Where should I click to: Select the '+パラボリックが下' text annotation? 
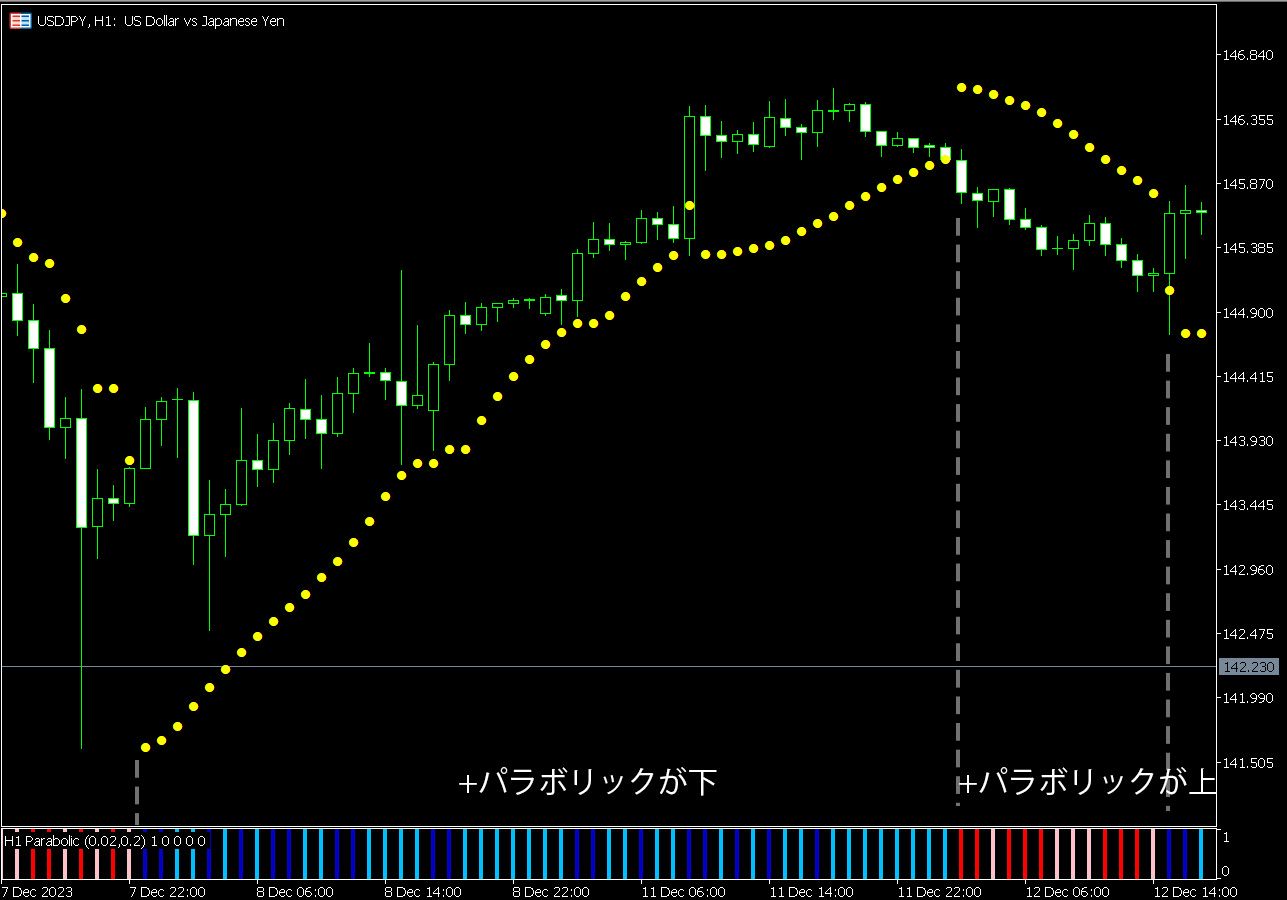[587, 782]
